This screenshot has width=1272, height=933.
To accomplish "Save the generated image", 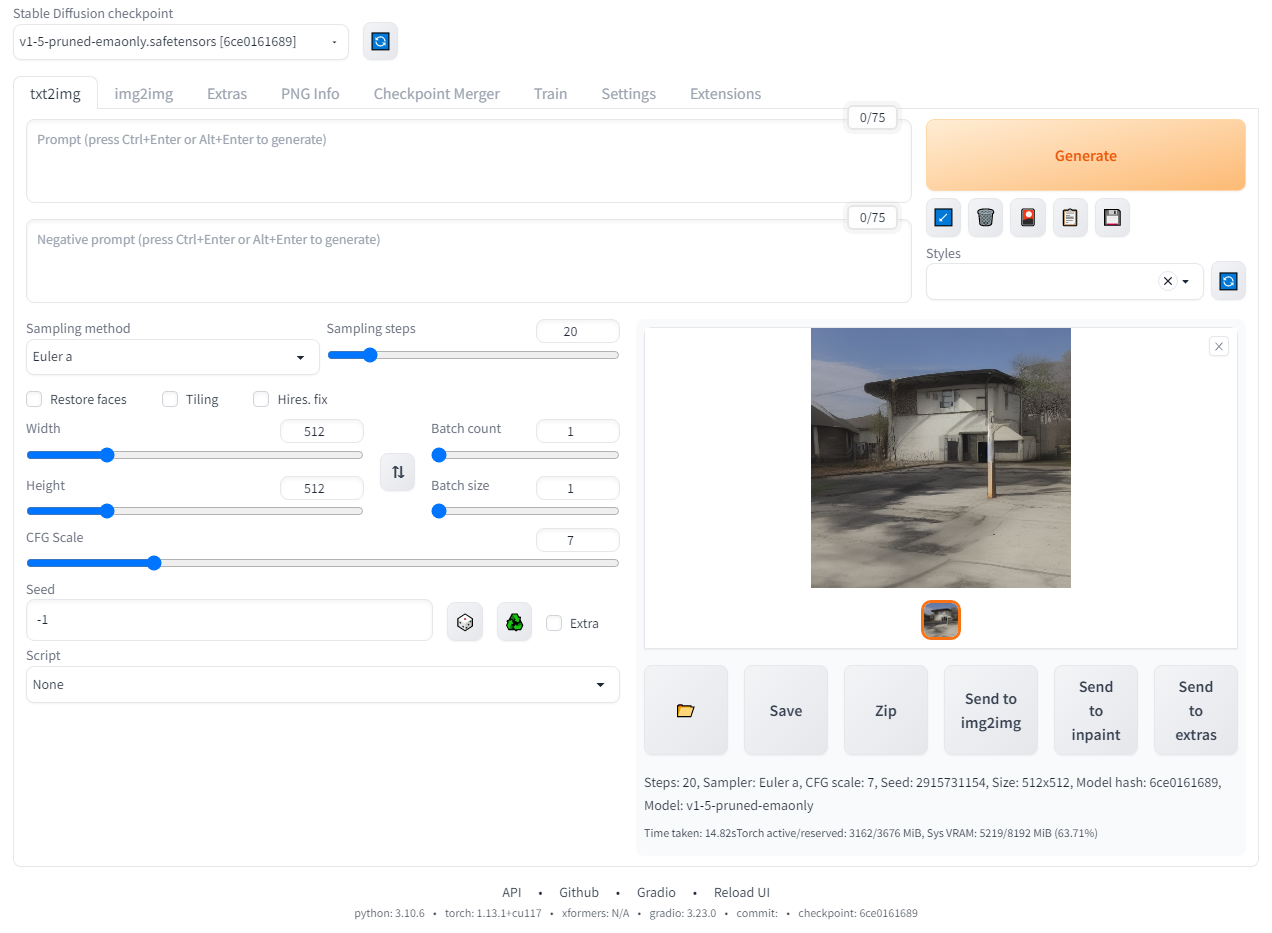I will coord(786,710).
